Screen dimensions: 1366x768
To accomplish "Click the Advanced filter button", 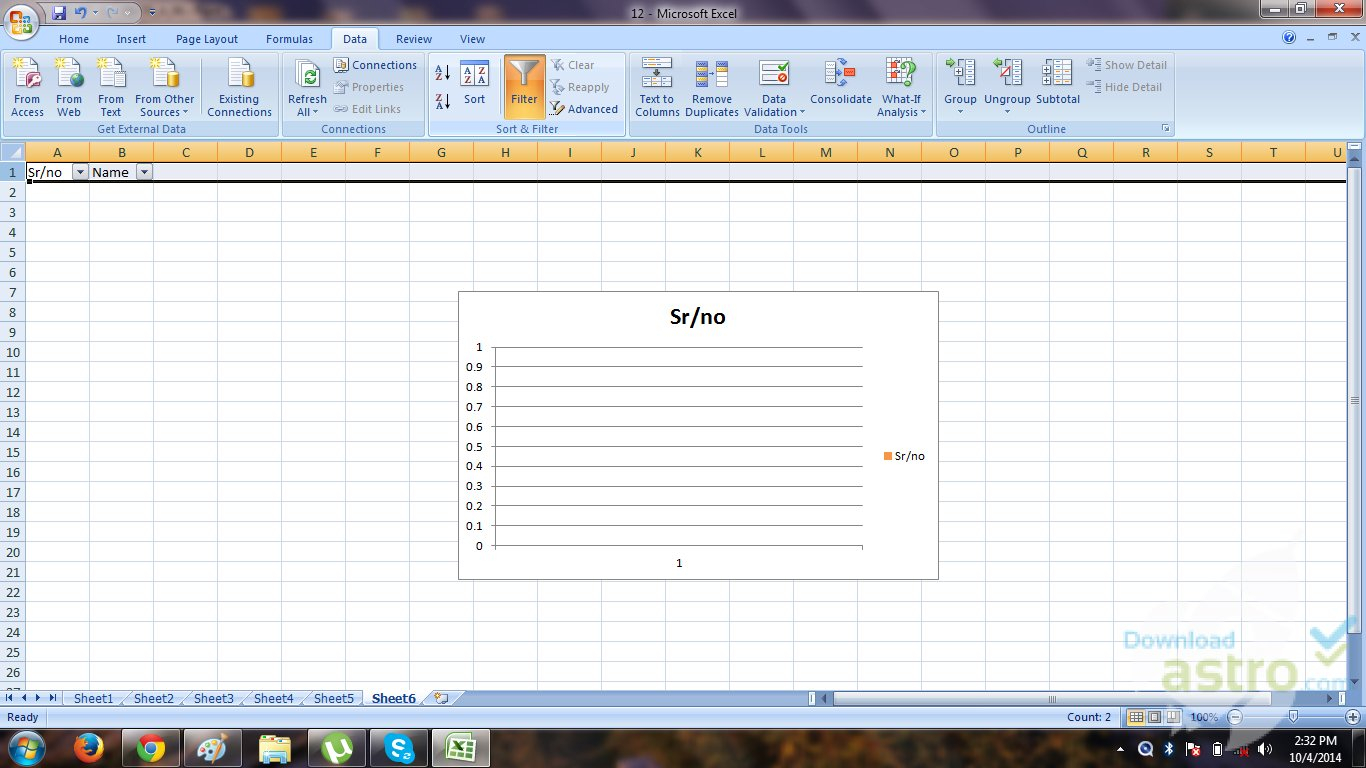I will pos(584,109).
